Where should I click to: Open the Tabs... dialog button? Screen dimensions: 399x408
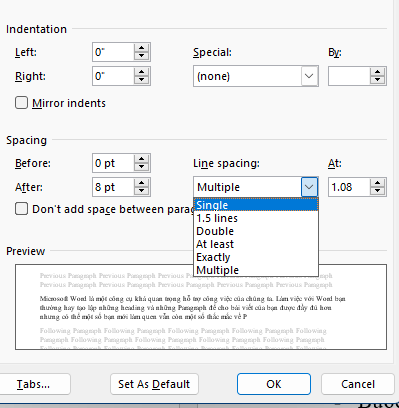[33, 384]
